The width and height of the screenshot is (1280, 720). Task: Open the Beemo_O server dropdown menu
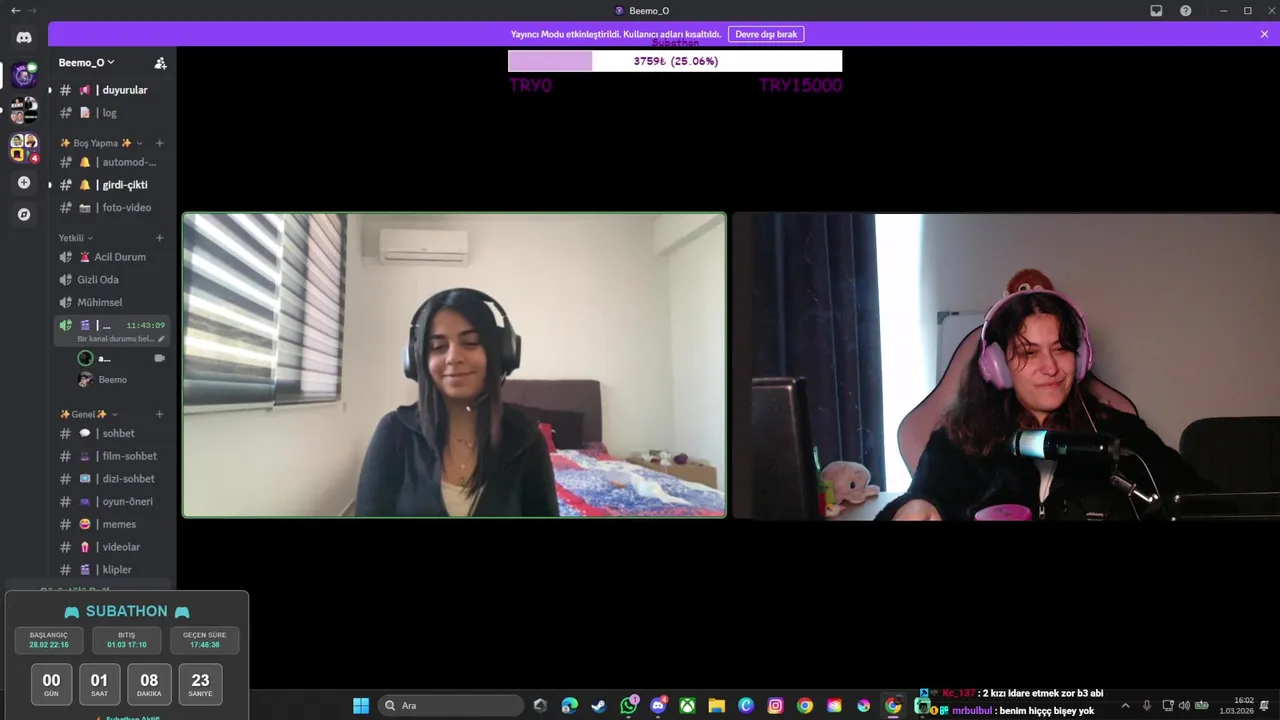point(86,62)
